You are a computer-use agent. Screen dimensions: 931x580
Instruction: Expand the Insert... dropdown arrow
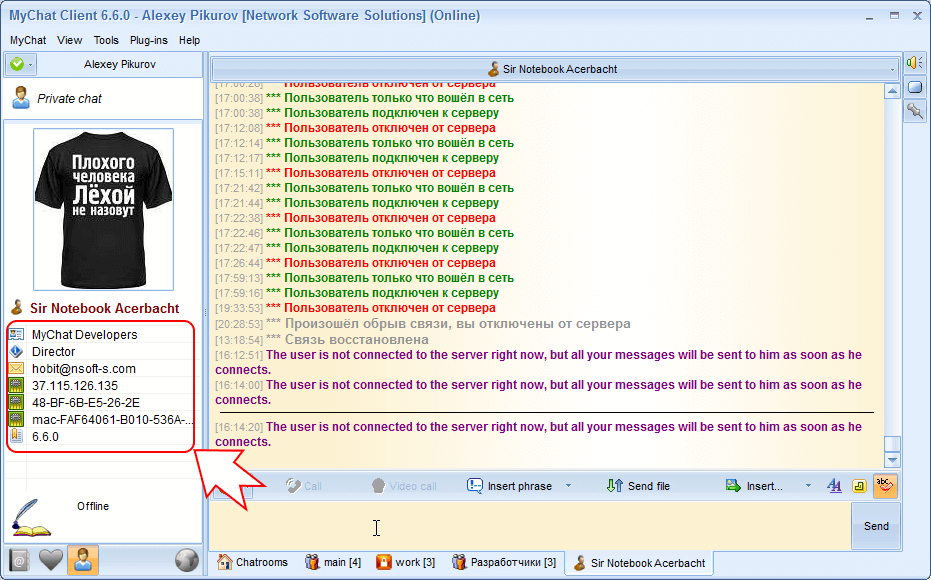(x=808, y=486)
